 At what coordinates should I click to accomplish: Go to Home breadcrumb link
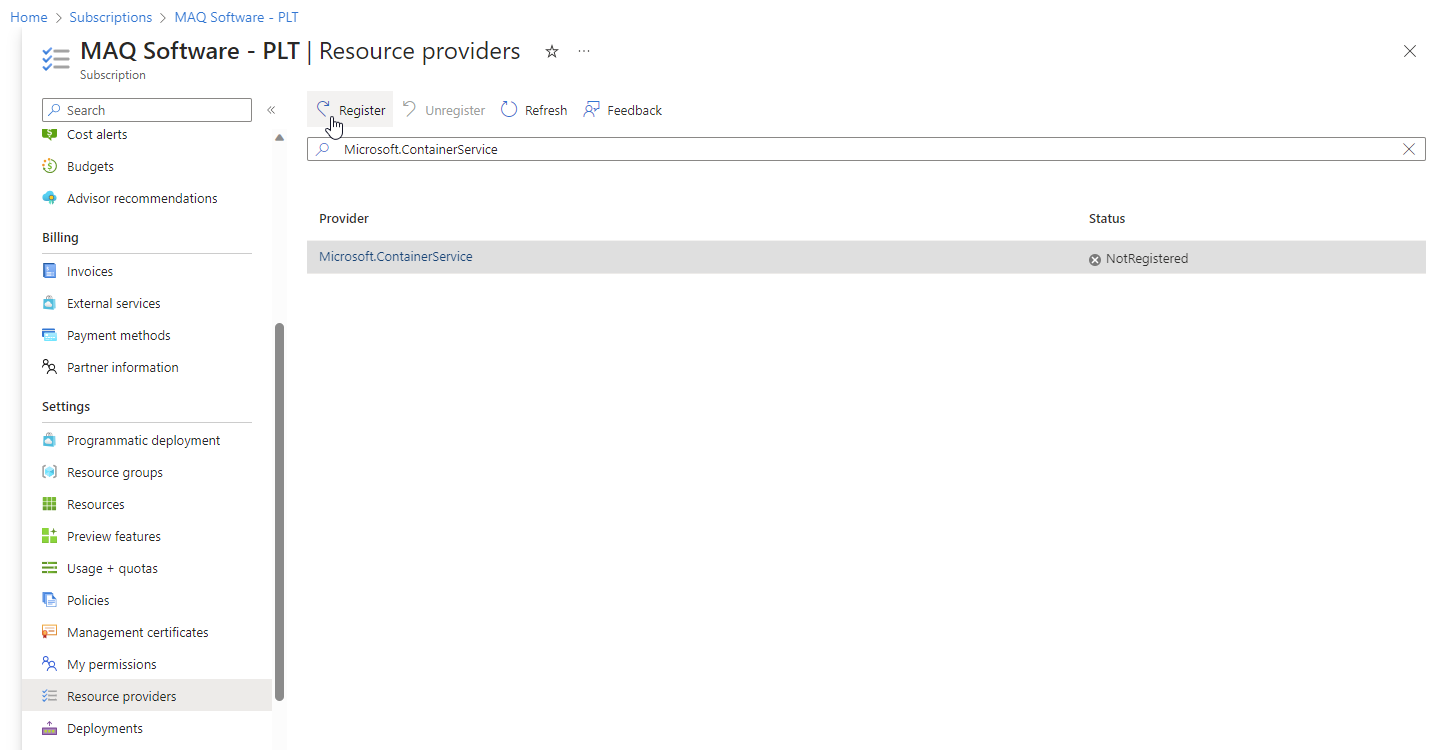(29, 17)
